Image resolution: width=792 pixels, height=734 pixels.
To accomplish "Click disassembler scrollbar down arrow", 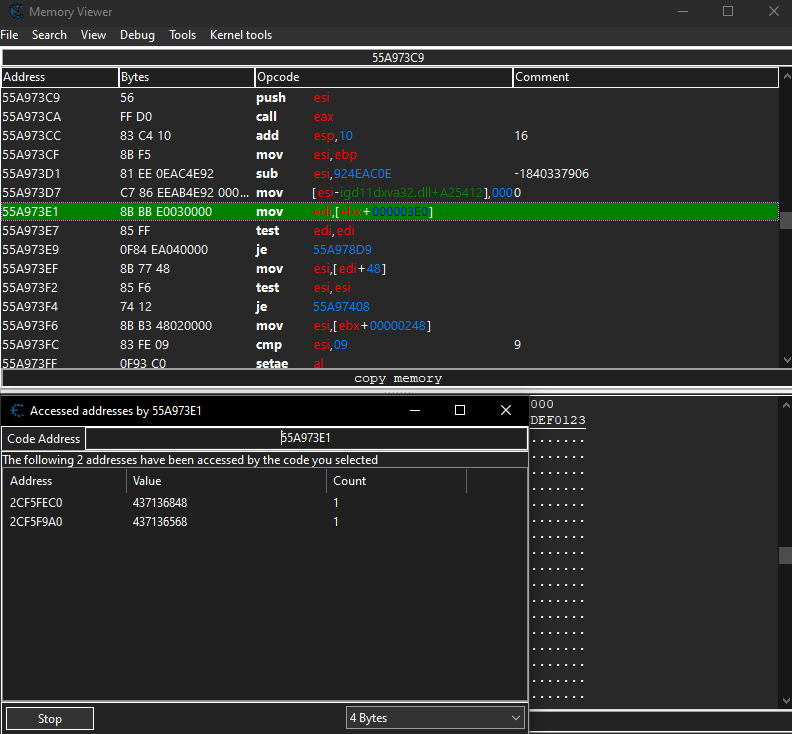I will pos(786,360).
